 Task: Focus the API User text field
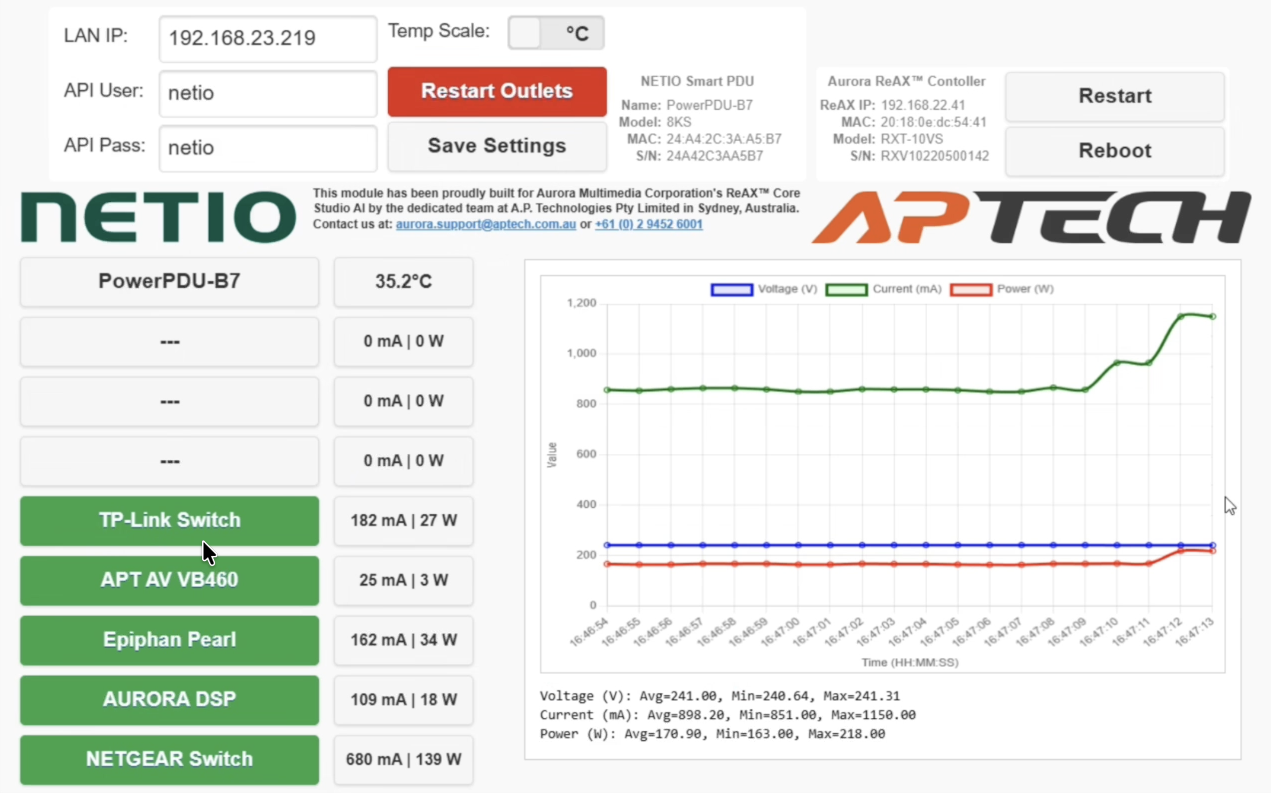click(x=267, y=93)
